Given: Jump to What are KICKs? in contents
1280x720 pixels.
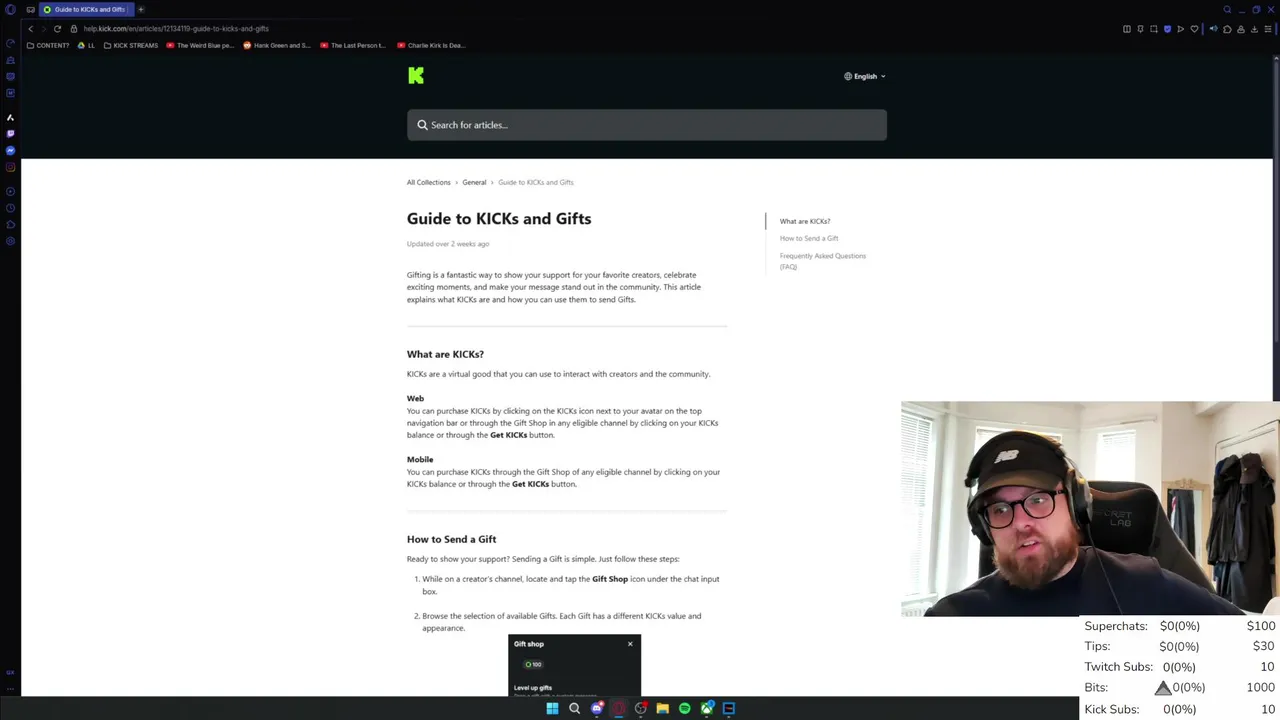Looking at the screenshot, I should coord(805,221).
